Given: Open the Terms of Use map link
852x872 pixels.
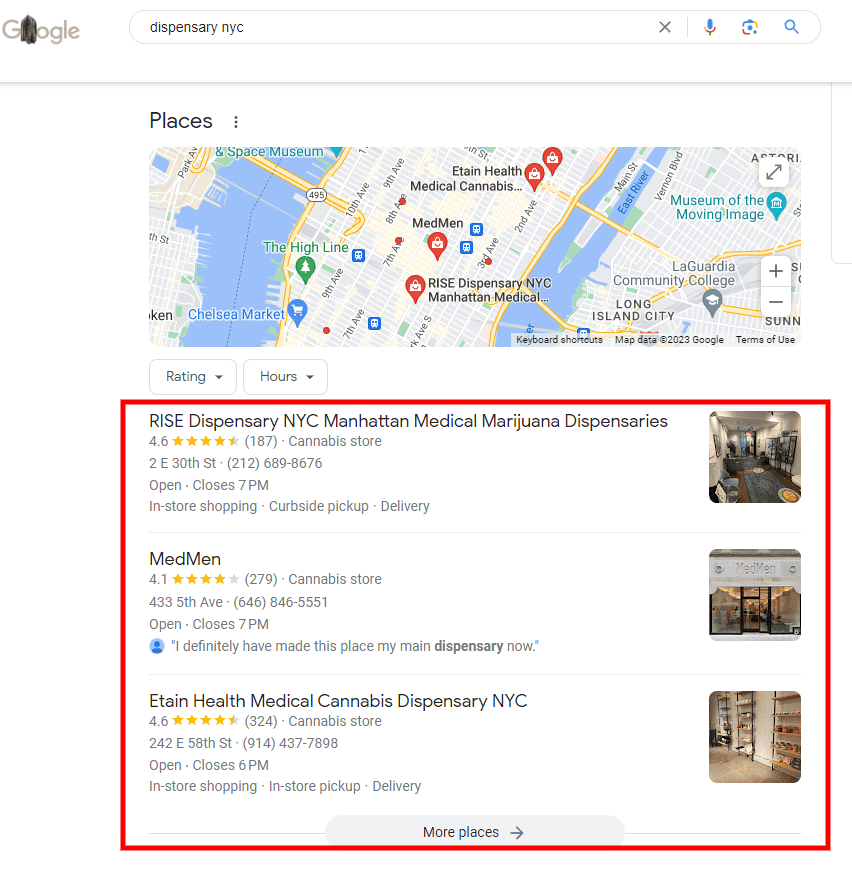Looking at the screenshot, I should [x=765, y=340].
